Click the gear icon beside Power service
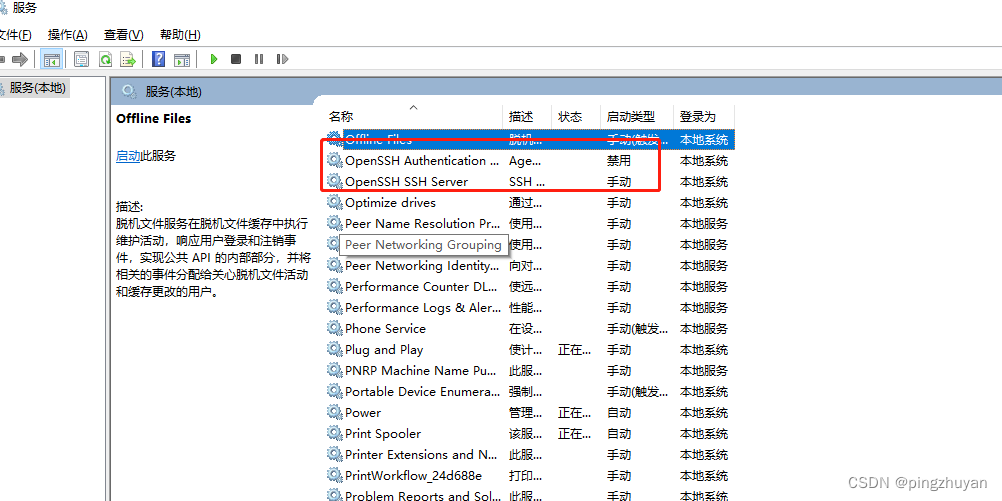 [335, 412]
